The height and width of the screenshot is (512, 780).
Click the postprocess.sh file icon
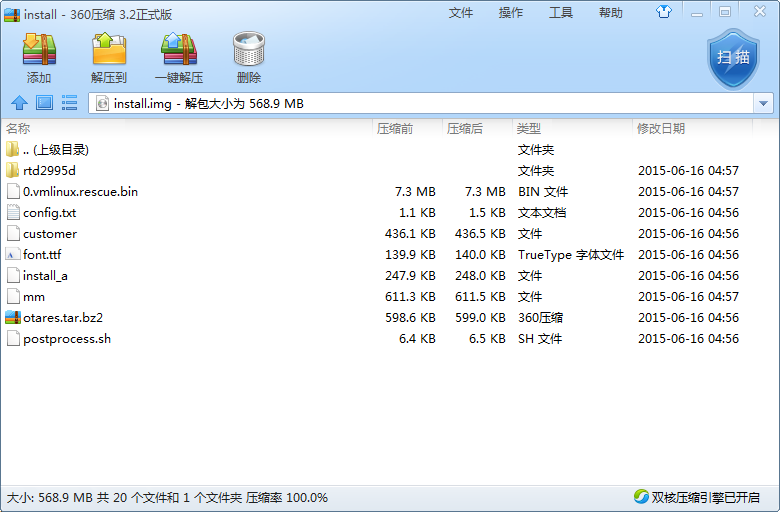(x=13, y=339)
